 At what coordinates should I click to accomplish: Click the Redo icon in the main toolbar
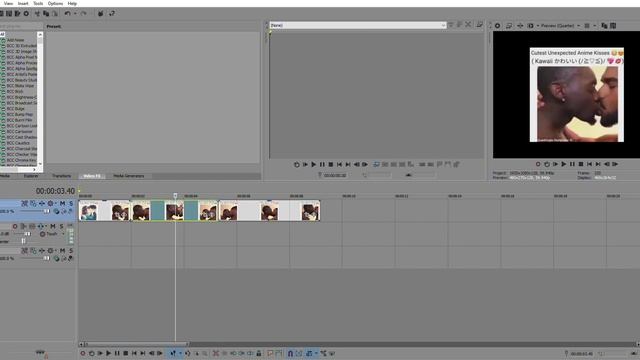click(x=84, y=13)
